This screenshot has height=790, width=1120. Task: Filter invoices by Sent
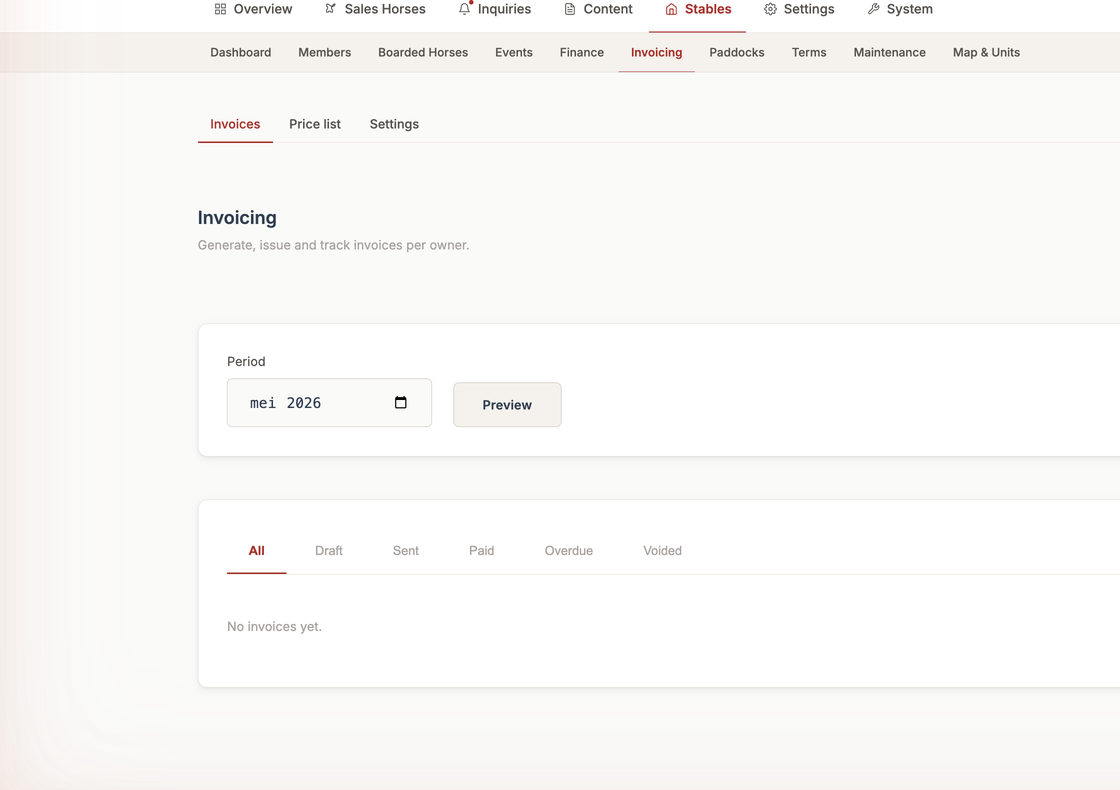[406, 551]
